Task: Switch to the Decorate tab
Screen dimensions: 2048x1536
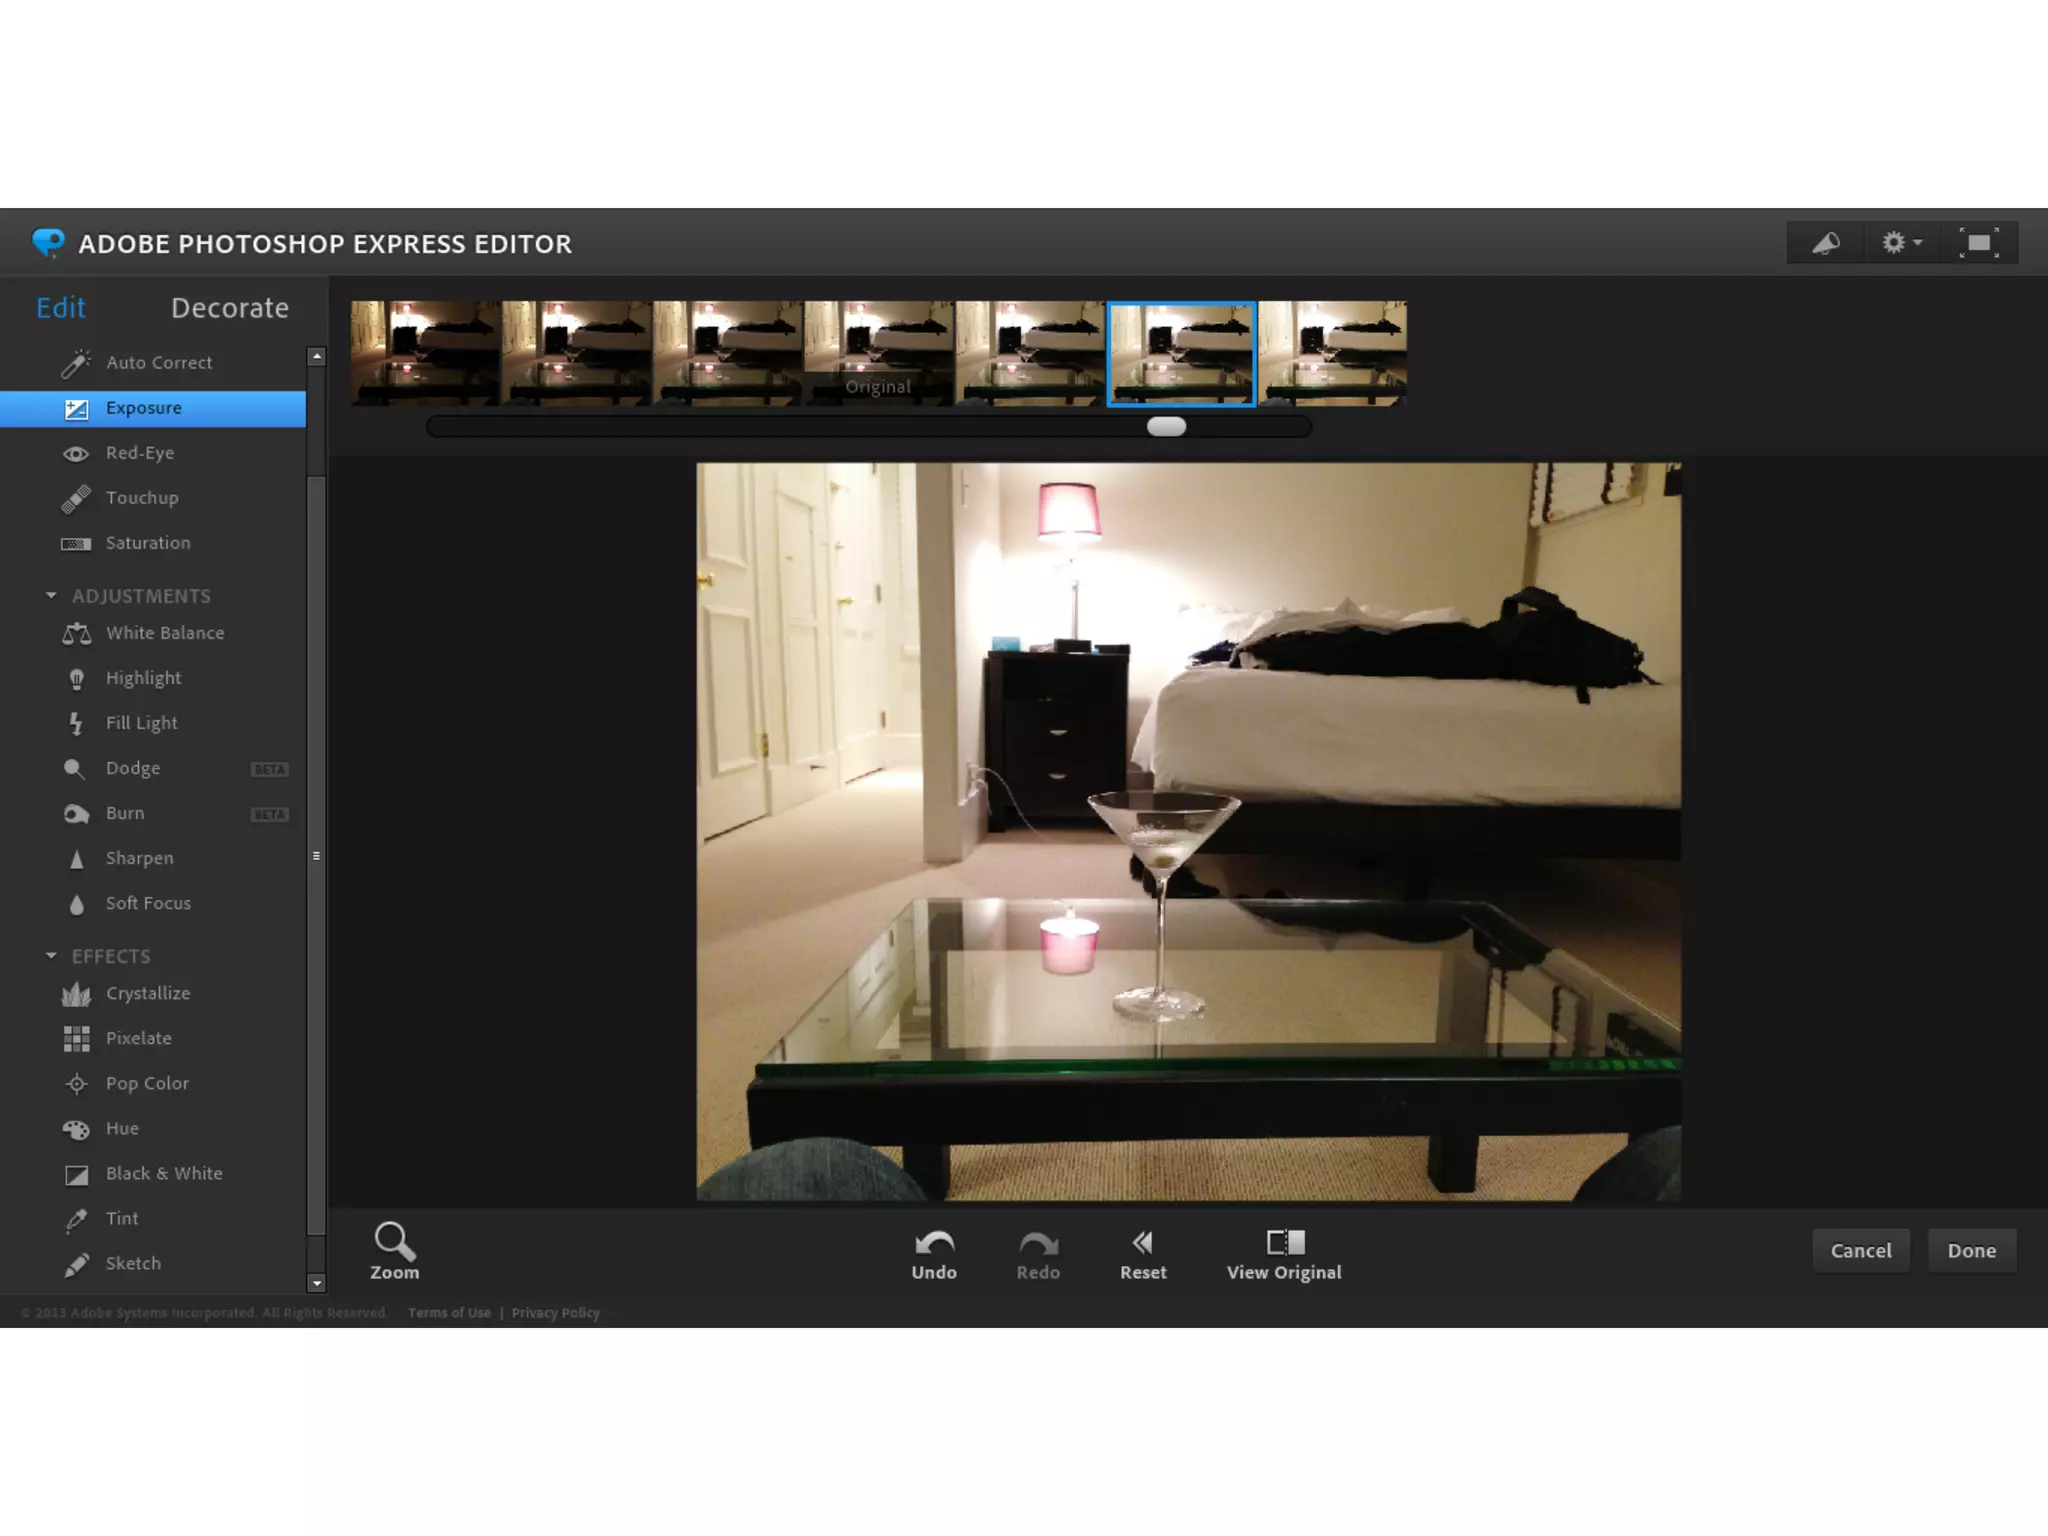Action: [230, 308]
